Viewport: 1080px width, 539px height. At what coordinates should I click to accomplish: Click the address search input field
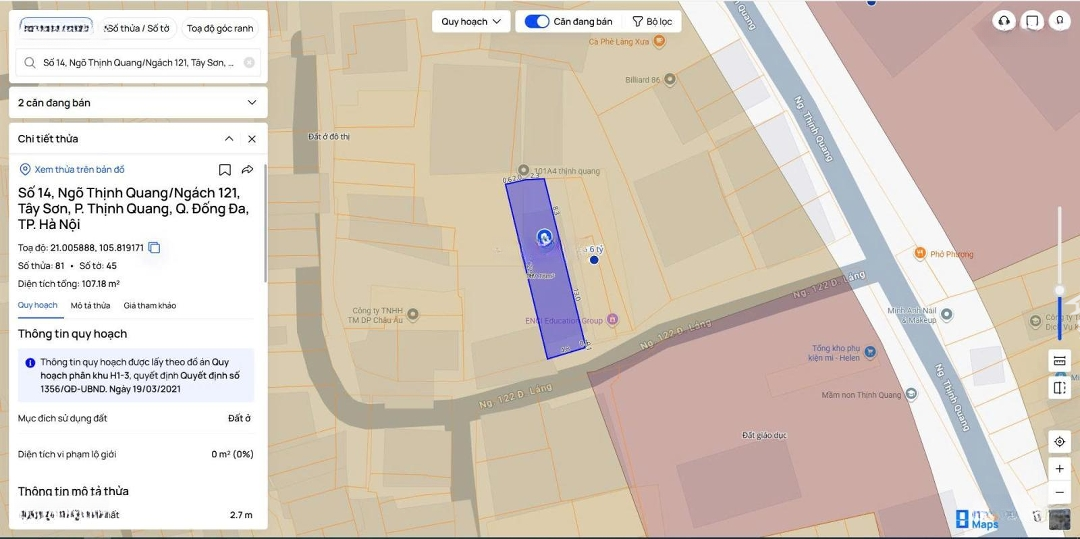point(138,62)
